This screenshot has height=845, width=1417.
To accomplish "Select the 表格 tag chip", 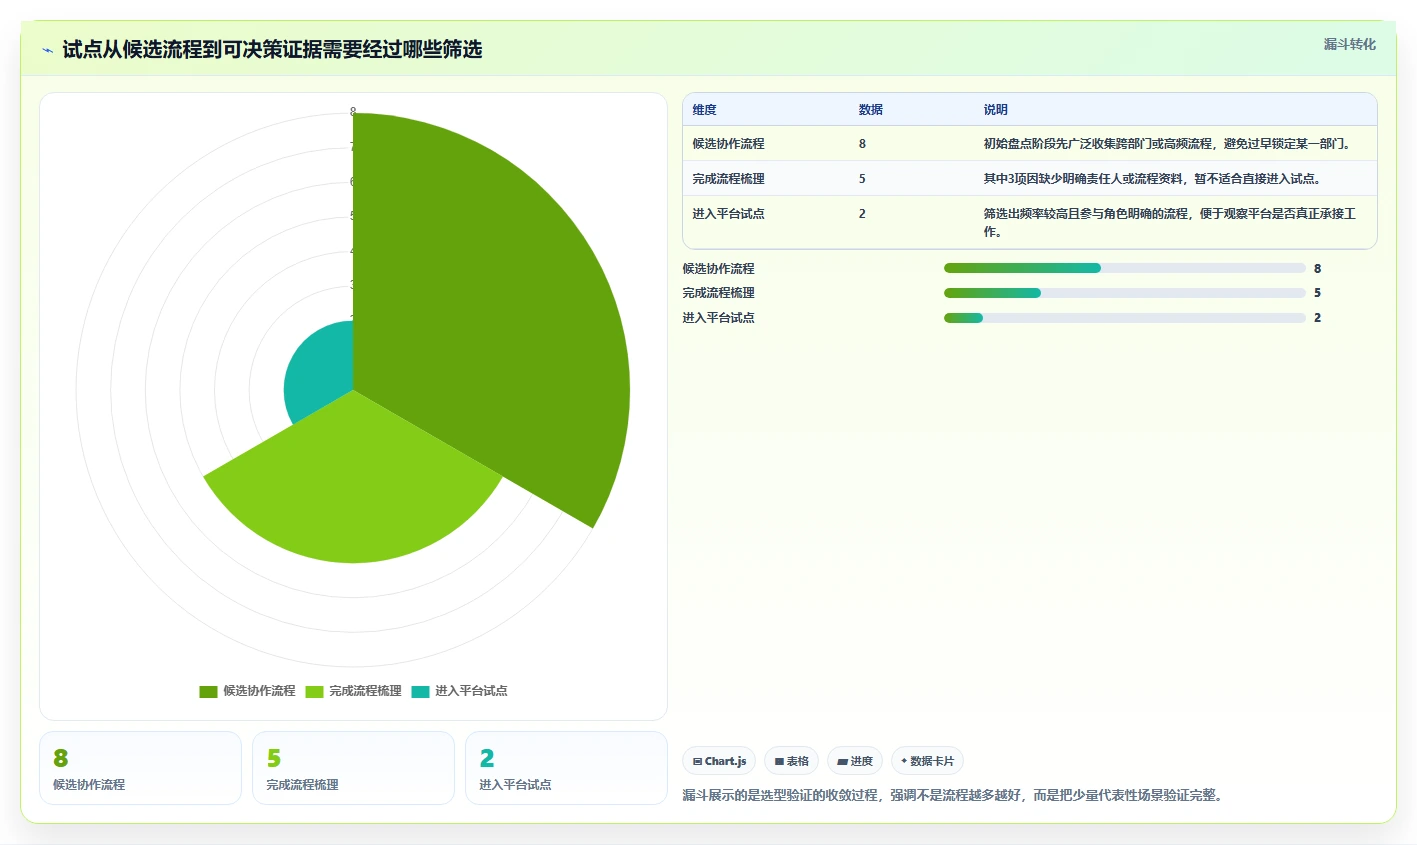I will click(791, 761).
